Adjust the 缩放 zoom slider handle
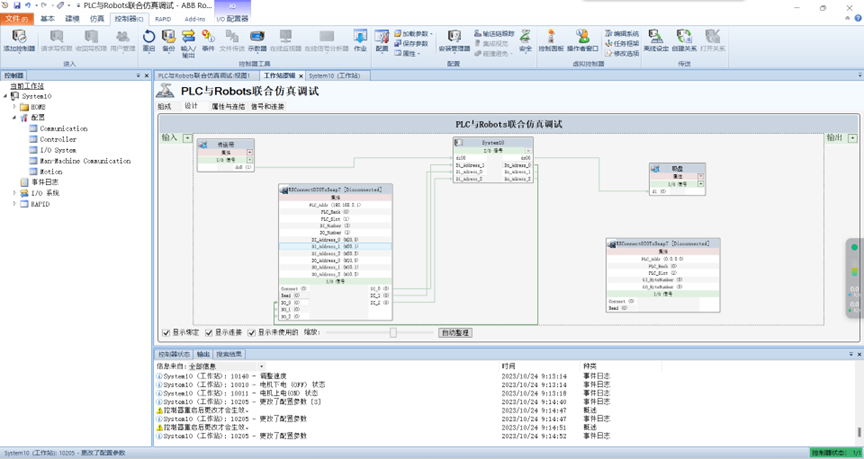This screenshot has height=459, width=864. (393, 333)
